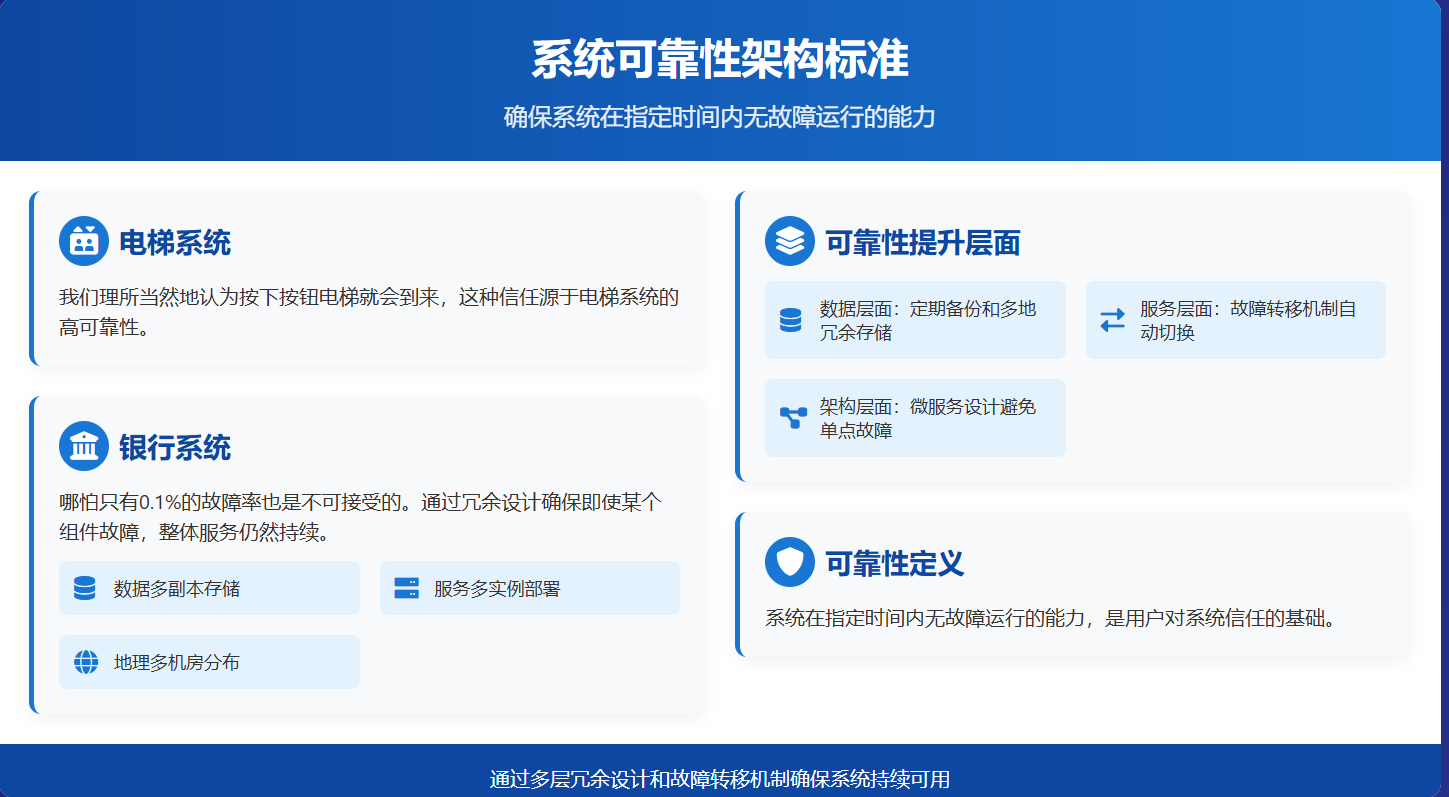Click the database icon next to 数据多副本存储

click(85, 588)
